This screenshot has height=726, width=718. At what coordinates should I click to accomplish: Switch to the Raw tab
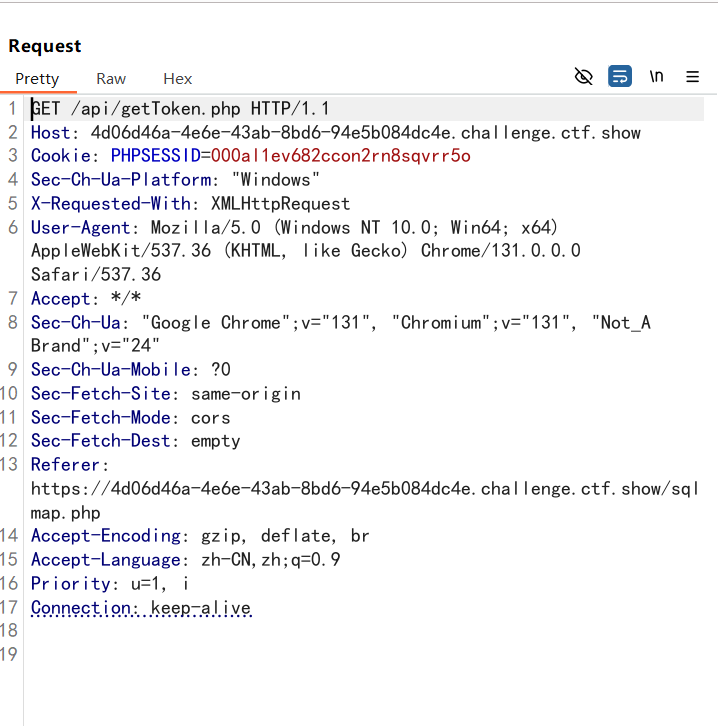(x=111, y=78)
